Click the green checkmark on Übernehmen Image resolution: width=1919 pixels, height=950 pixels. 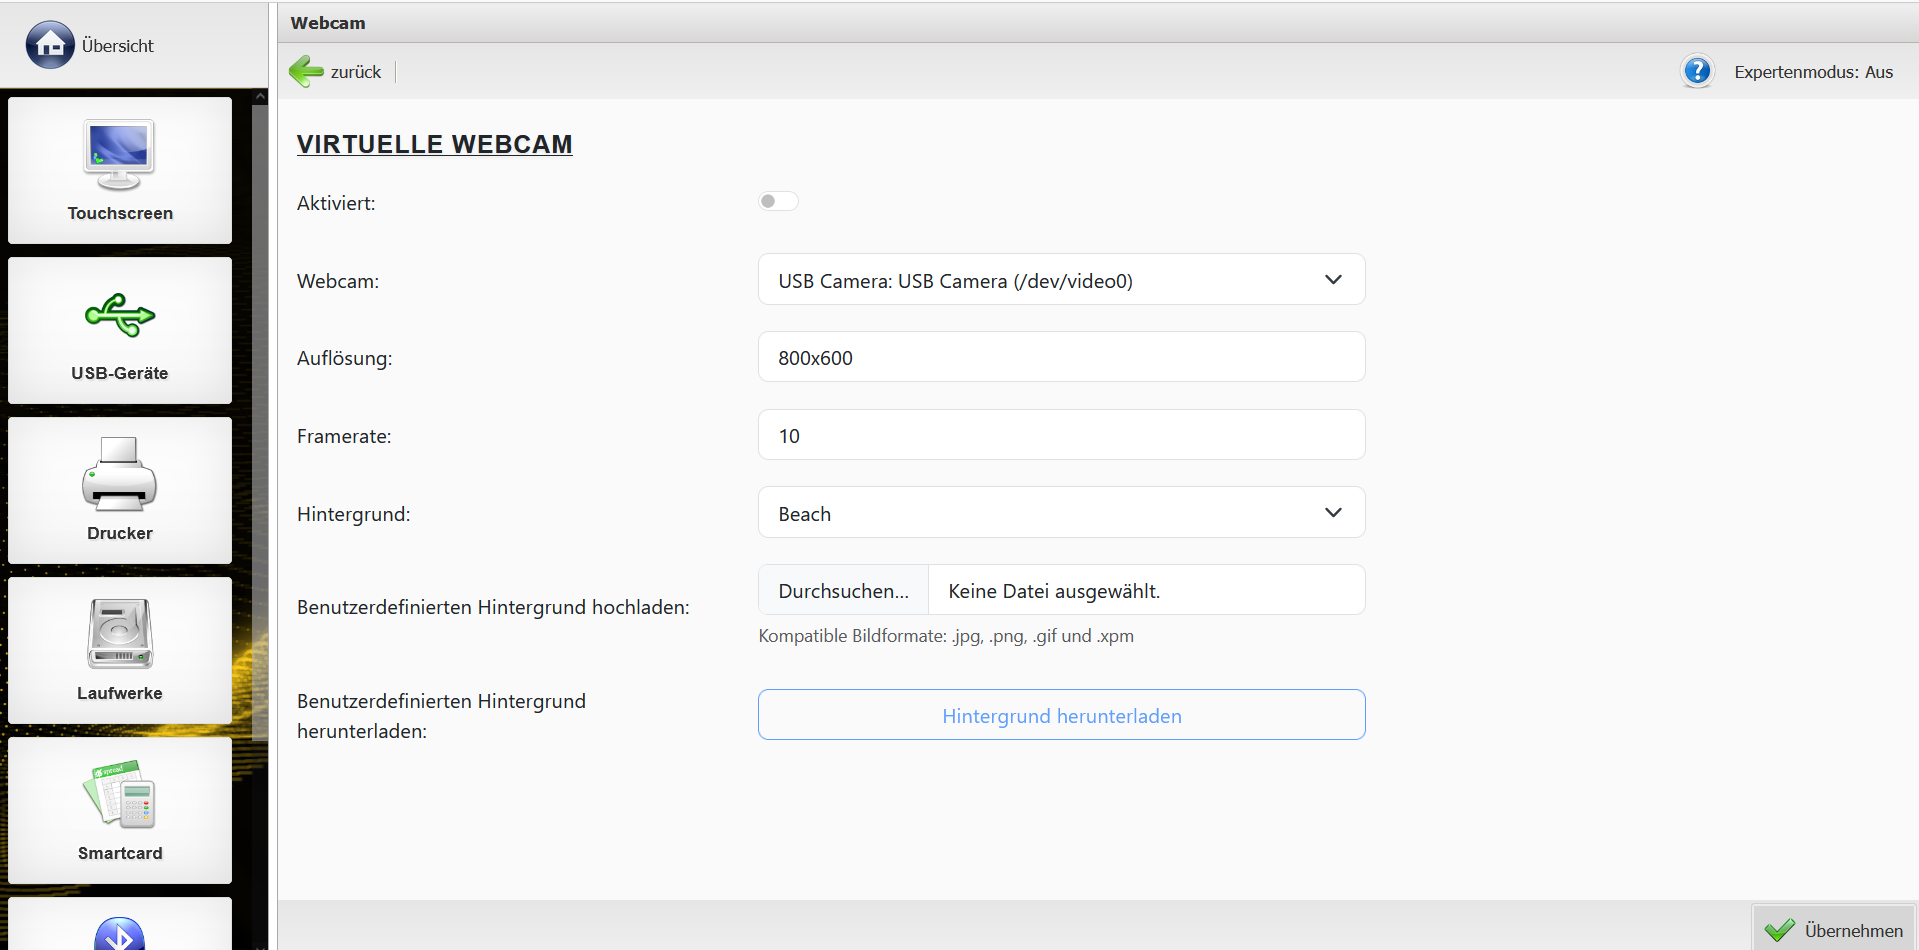click(1779, 930)
